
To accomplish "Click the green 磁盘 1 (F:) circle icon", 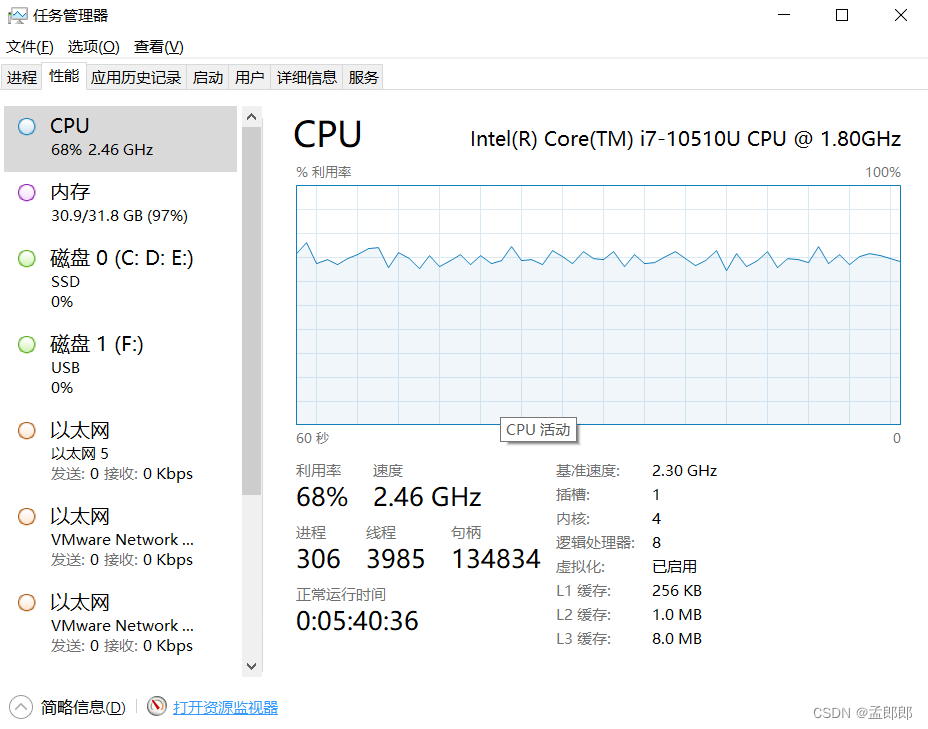I will click(x=27, y=344).
